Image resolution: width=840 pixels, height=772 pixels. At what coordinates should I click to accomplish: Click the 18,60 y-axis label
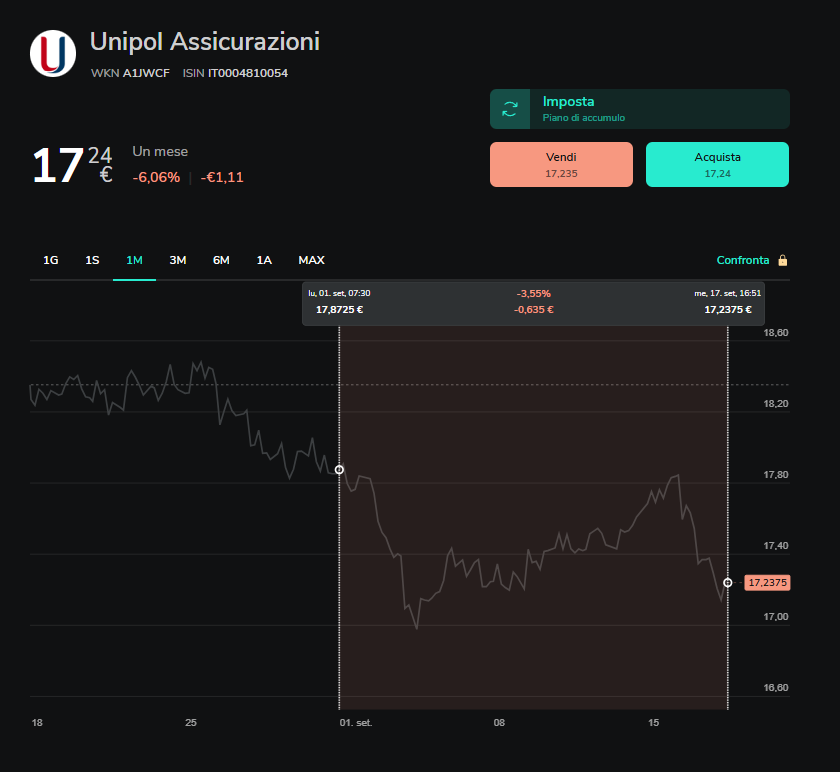click(x=776, y=333)
